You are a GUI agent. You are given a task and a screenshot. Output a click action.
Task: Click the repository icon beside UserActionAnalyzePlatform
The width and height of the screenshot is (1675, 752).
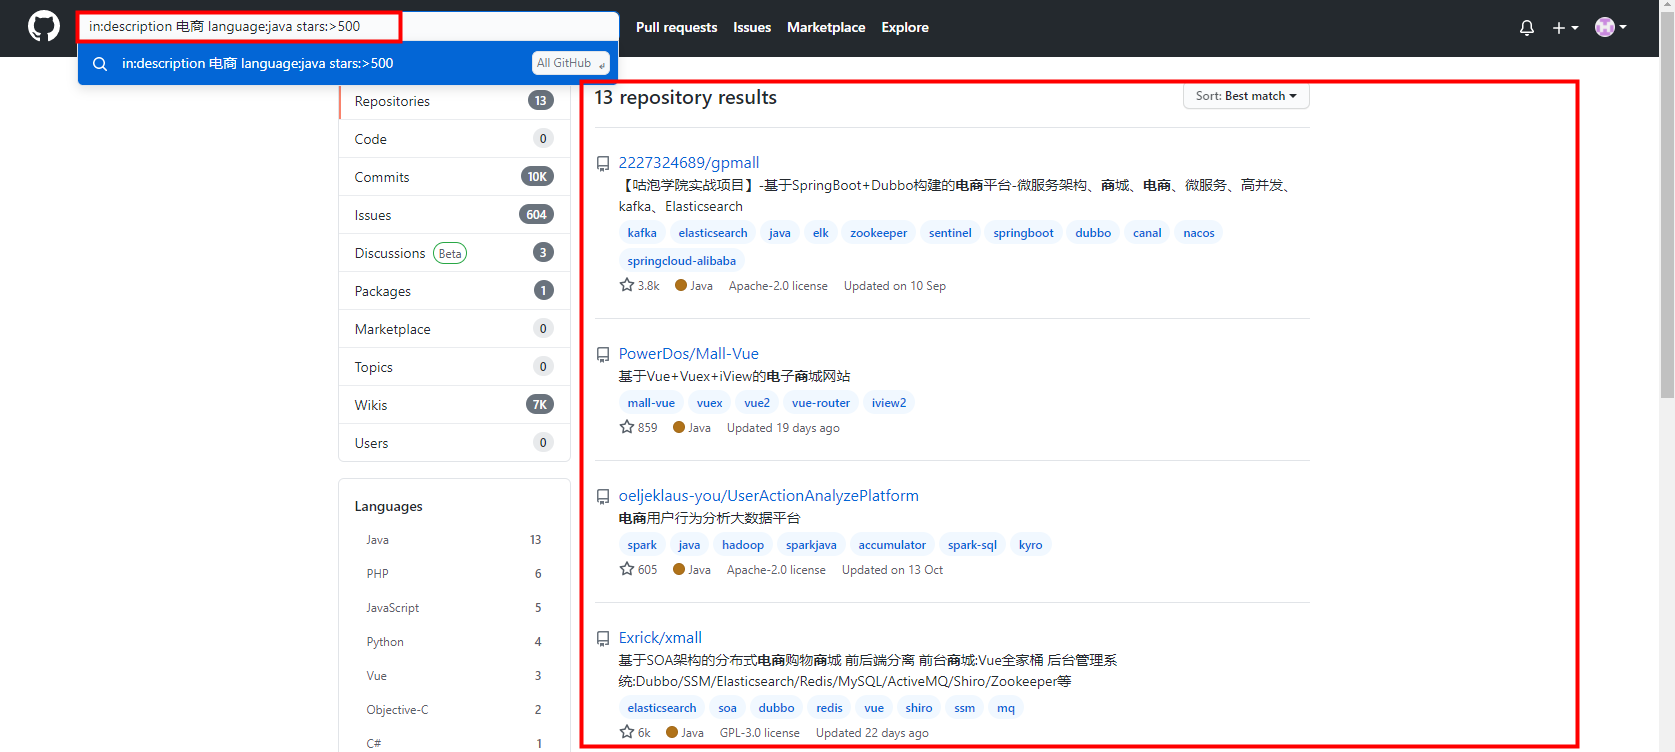tap(603, 497)
